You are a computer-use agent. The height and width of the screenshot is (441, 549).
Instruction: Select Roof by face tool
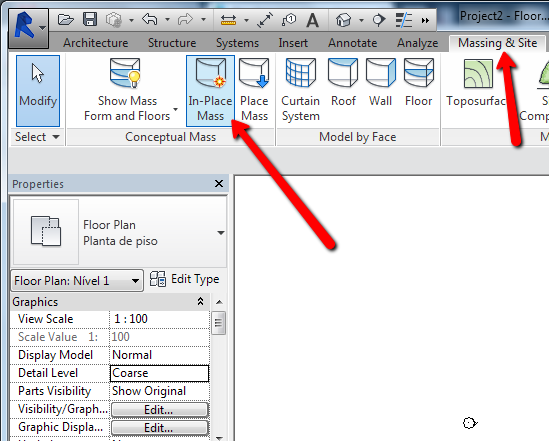click(x=343, y=83)
